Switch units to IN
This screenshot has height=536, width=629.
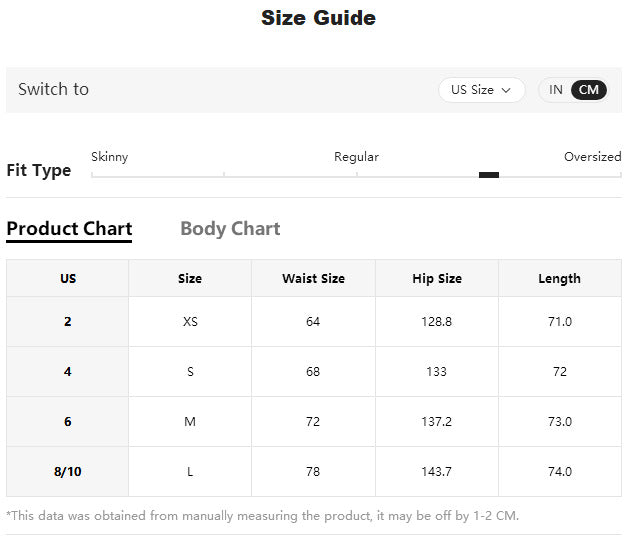(x=556, y=90)
